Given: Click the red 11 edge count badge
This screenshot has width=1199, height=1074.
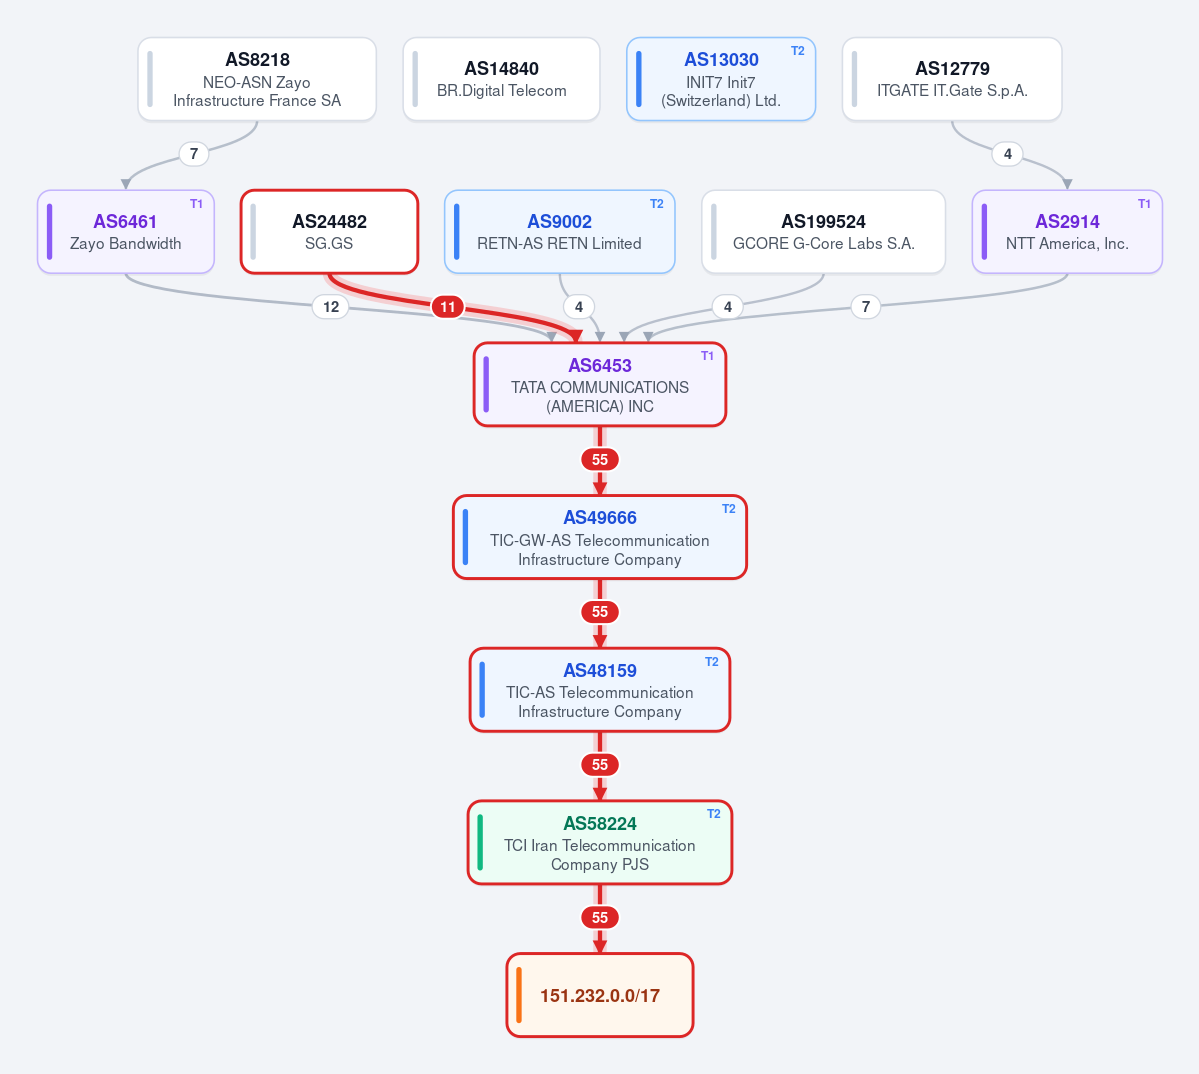Looking at the screenshot, I should pyautogui.click(x=447, y=307).
